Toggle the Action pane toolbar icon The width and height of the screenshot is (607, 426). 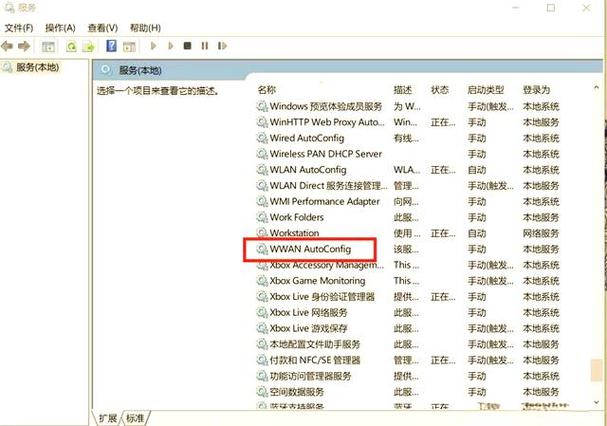tap(129, 46)
